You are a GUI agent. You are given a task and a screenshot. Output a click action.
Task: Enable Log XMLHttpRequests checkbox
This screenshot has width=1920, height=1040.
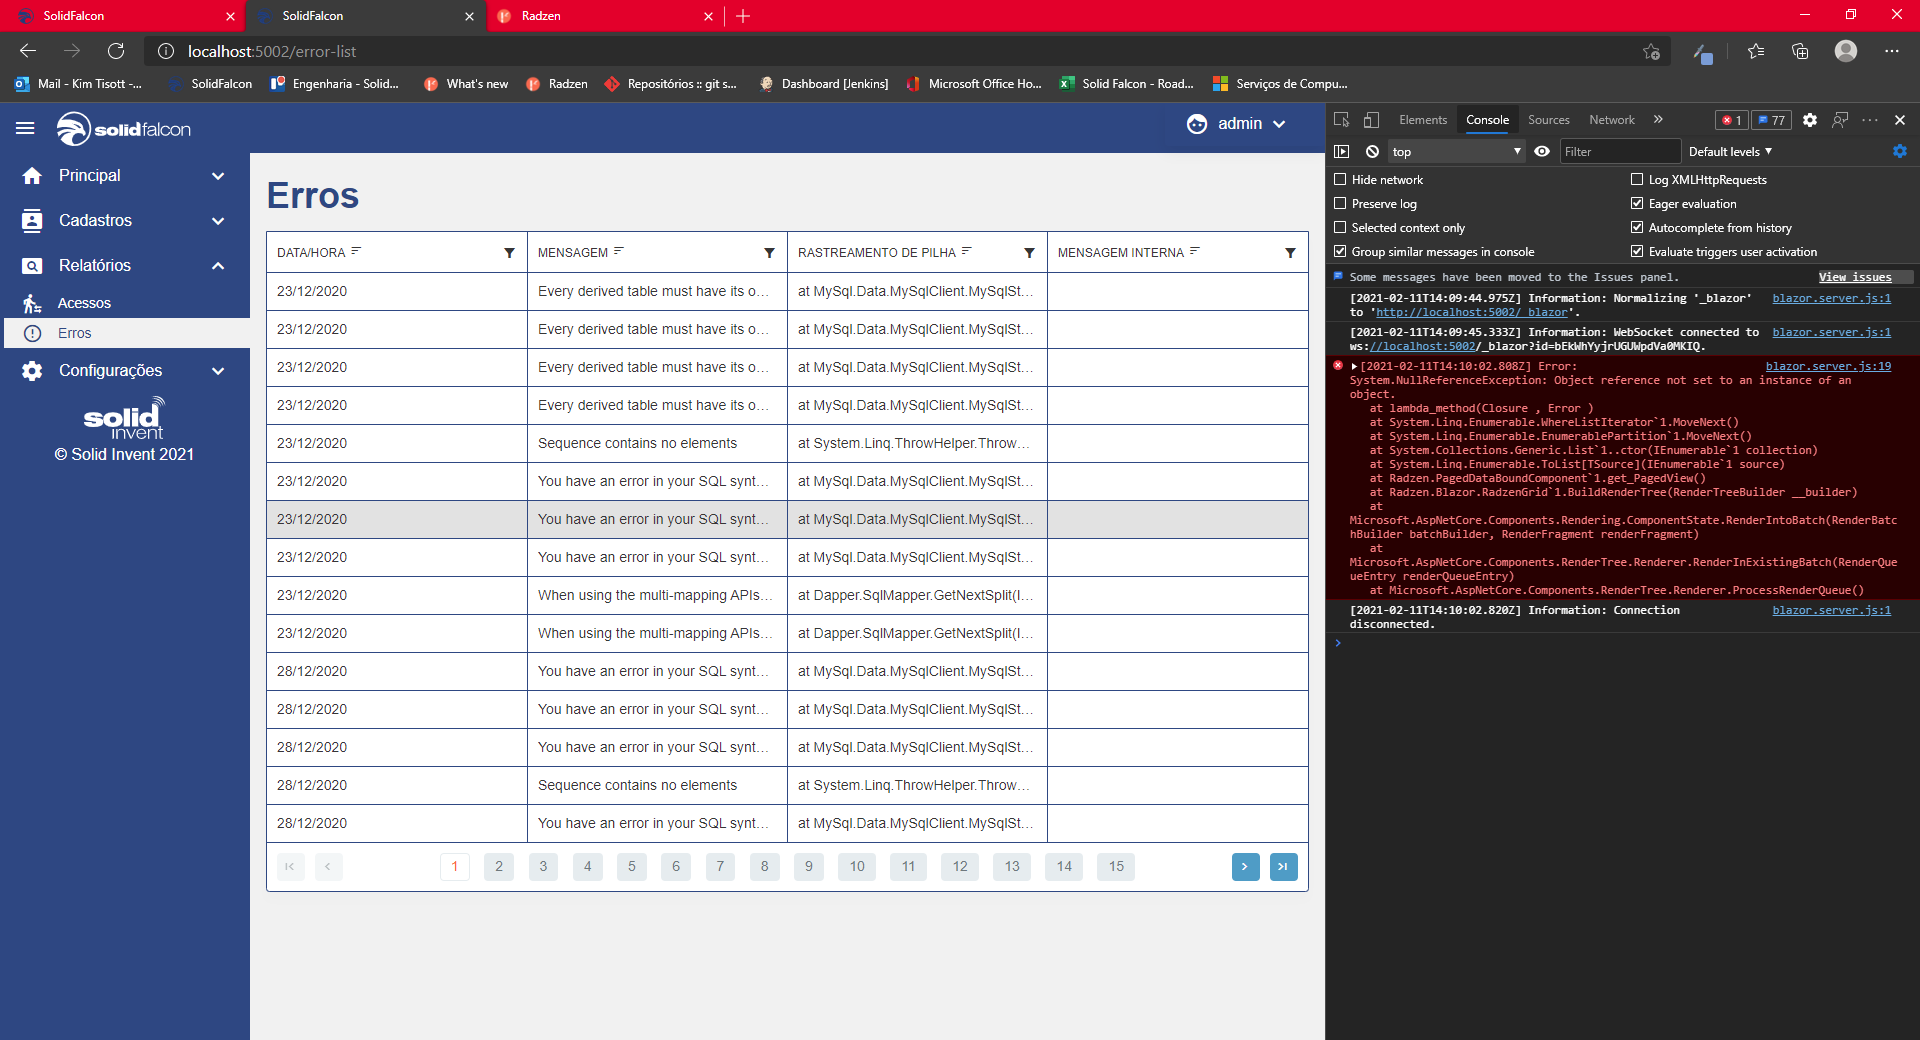[1637, 180]
